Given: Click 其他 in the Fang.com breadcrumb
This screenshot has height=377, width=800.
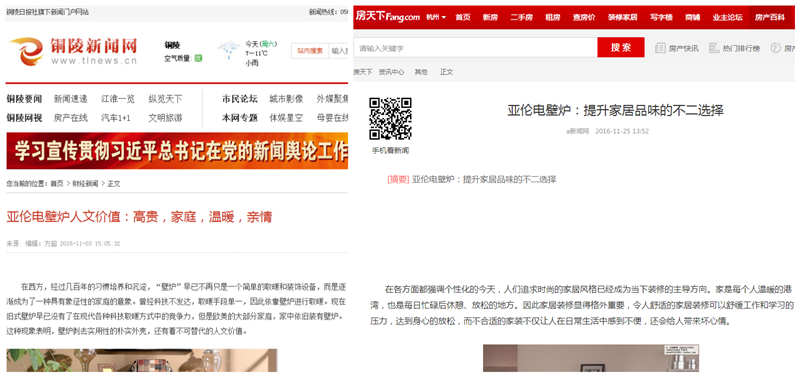Looking at the screenshot, I should pyautogui.click(x=421, y=72).
